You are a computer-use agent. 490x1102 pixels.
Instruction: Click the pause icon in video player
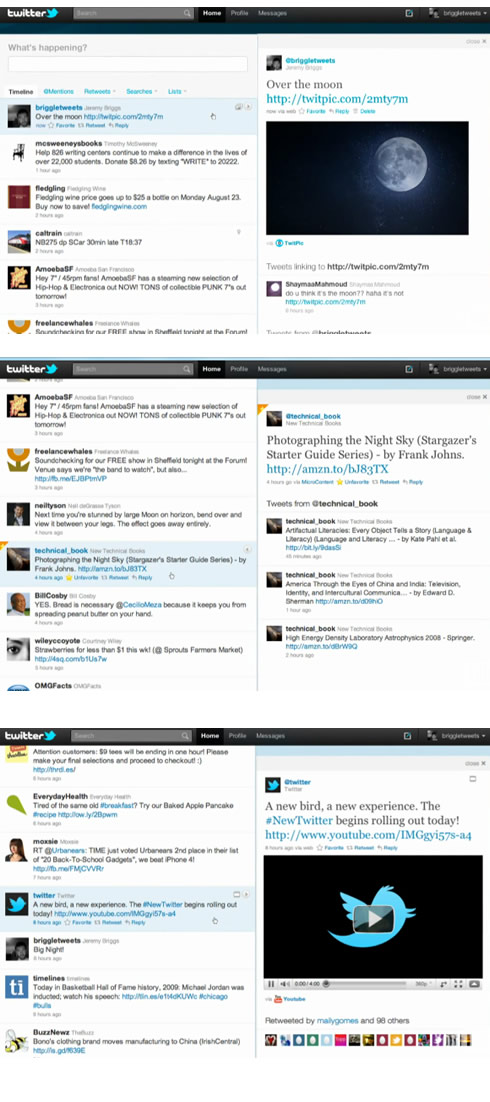[x=271, y=984]
